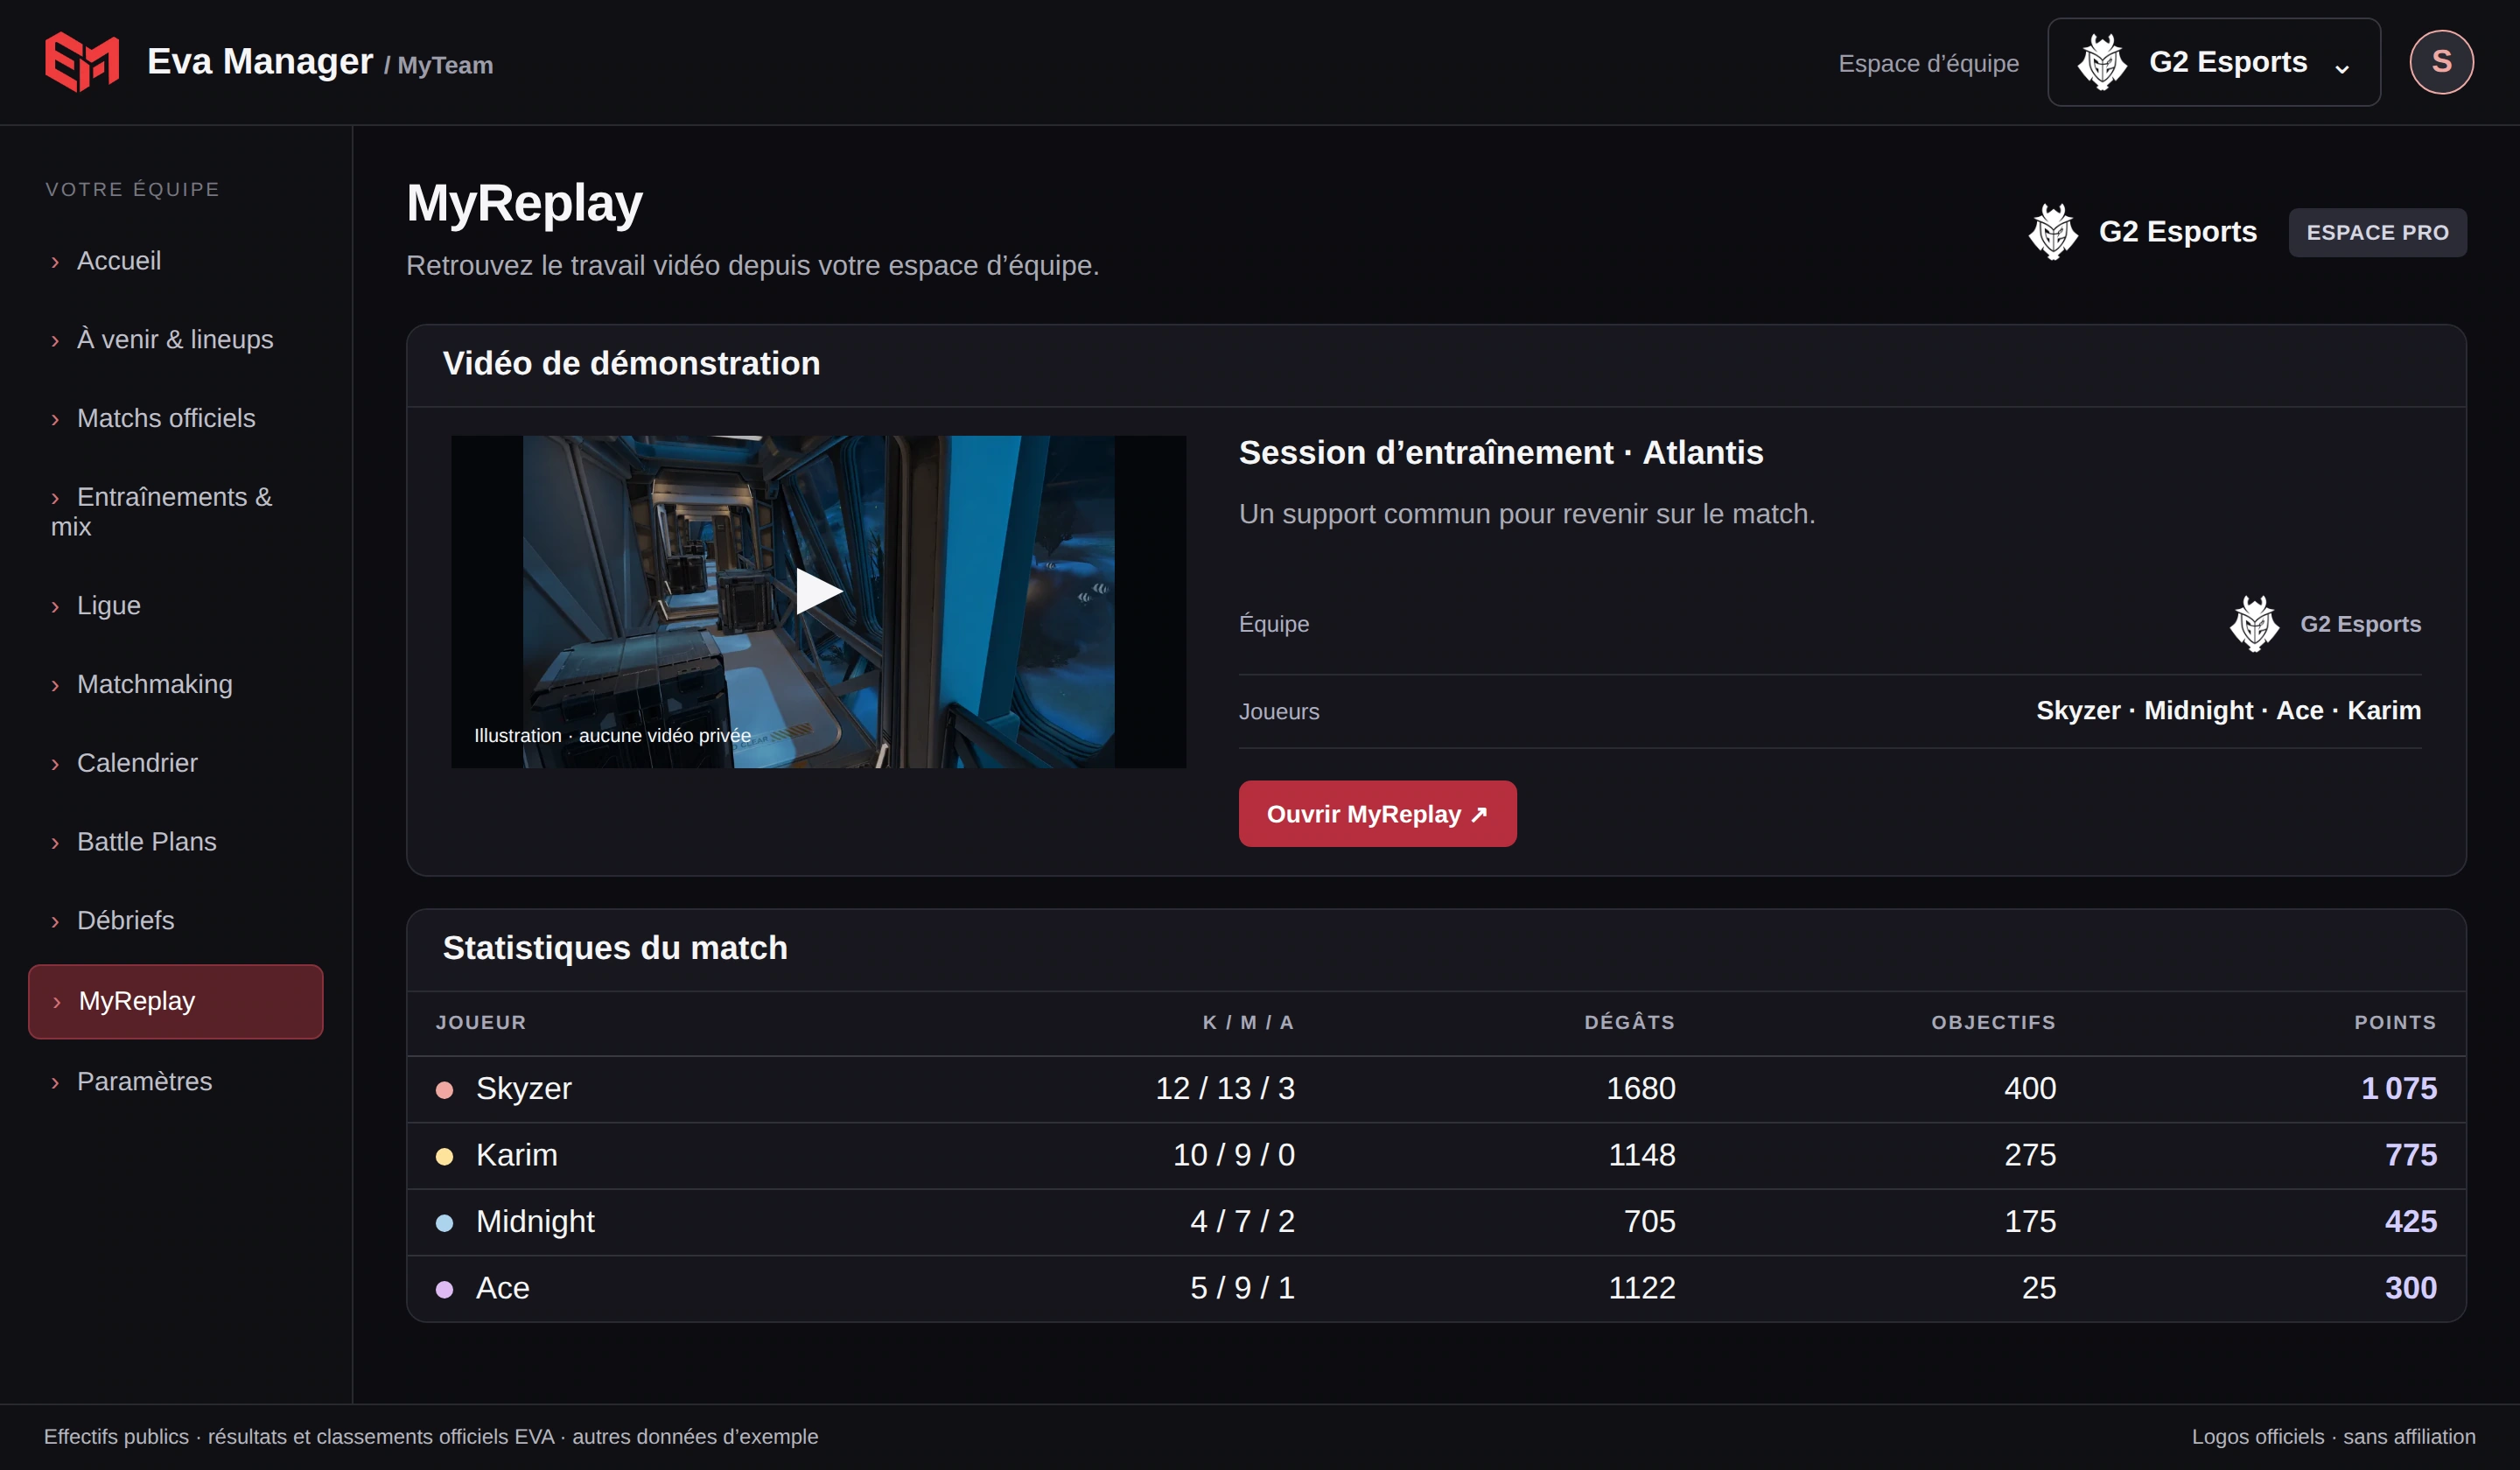Click the G2 Esports logo beside ESPACE PRO

pyautogui.click(x=2053, y=232)
